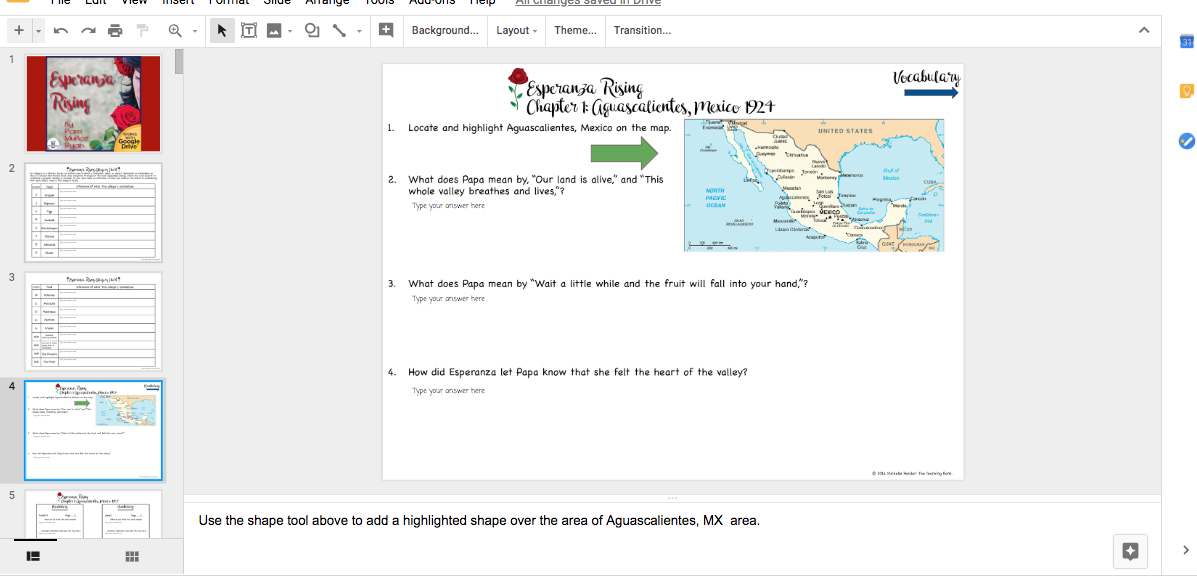1197x580 pixels.
Task: Choose the shape tool
Action: tap(311, 31)
